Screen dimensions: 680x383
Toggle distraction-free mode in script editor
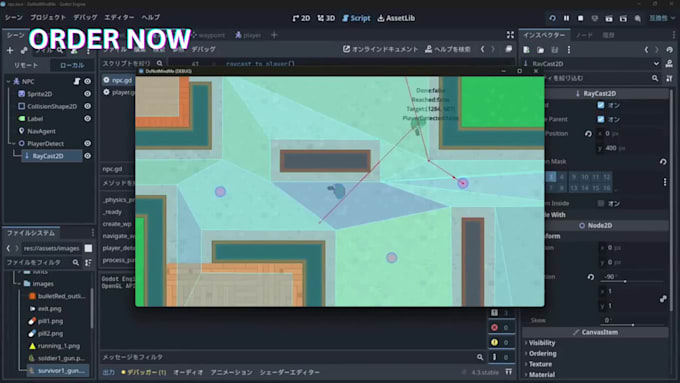(x=510, y=35)
